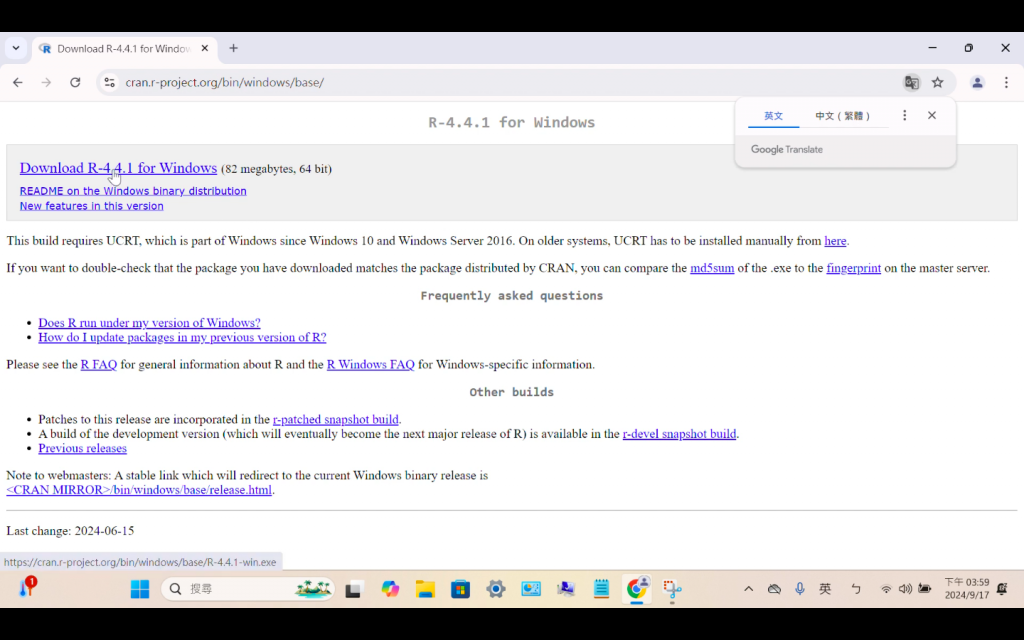Go back to the previous page

click(18, 82)
